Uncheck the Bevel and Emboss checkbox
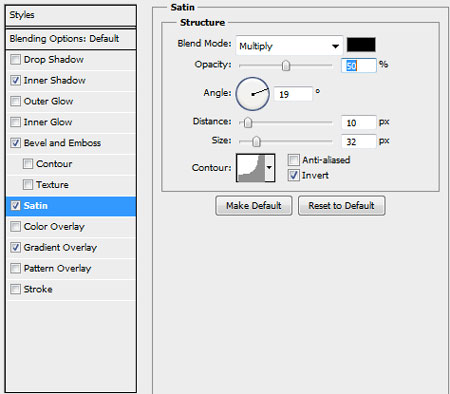Screen dimensions: 450x394 click(x=15, y=143)
